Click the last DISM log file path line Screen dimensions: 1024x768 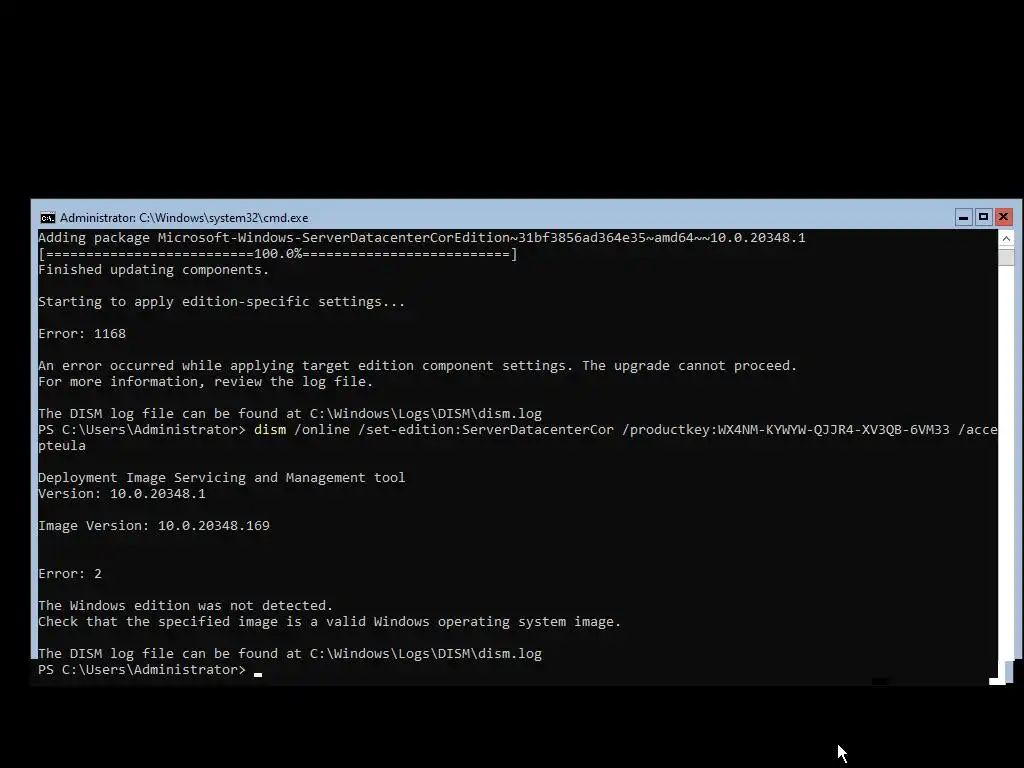[x=290, y=654]
